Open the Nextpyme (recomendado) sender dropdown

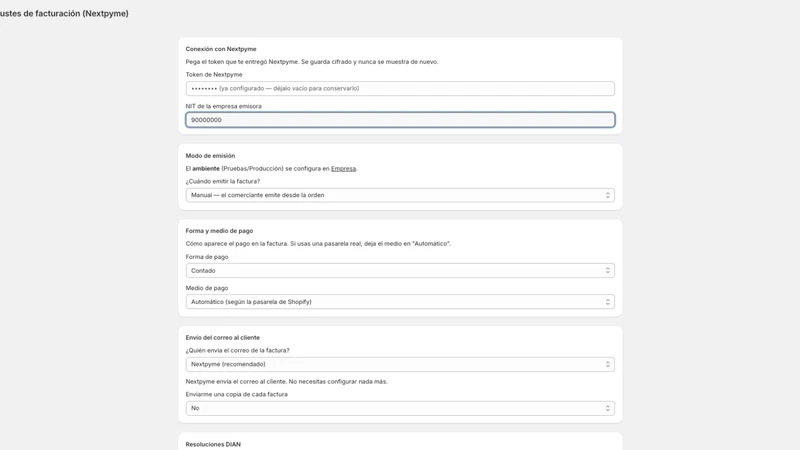click(x=400, y=364)
